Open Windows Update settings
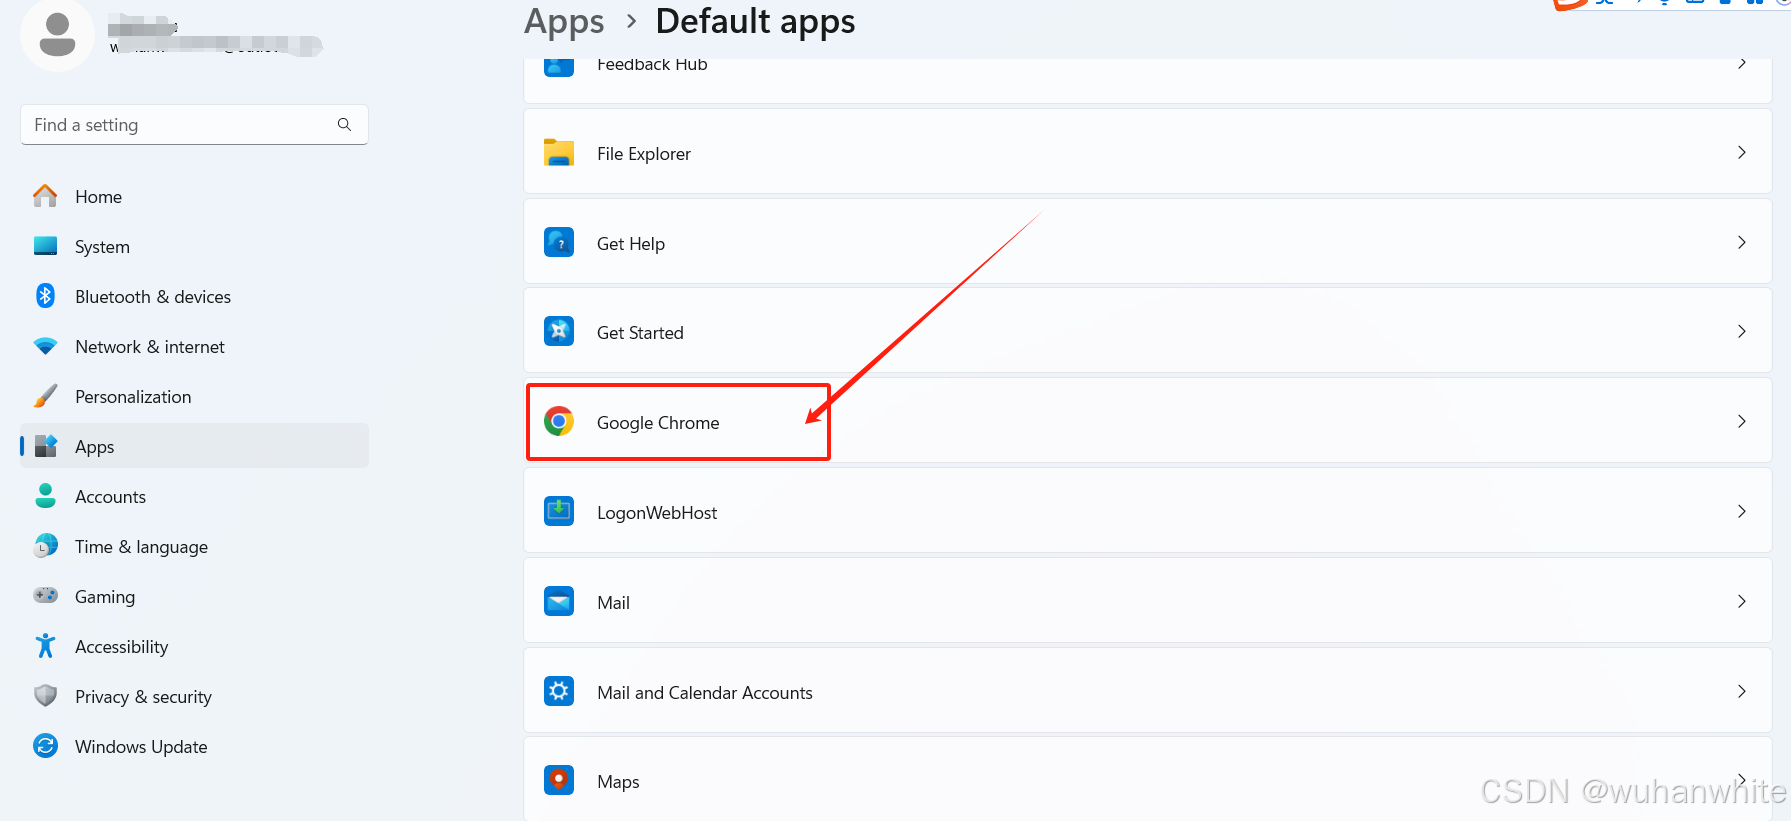The height and width of the screenshot is (821, 1791). [194, 747]
